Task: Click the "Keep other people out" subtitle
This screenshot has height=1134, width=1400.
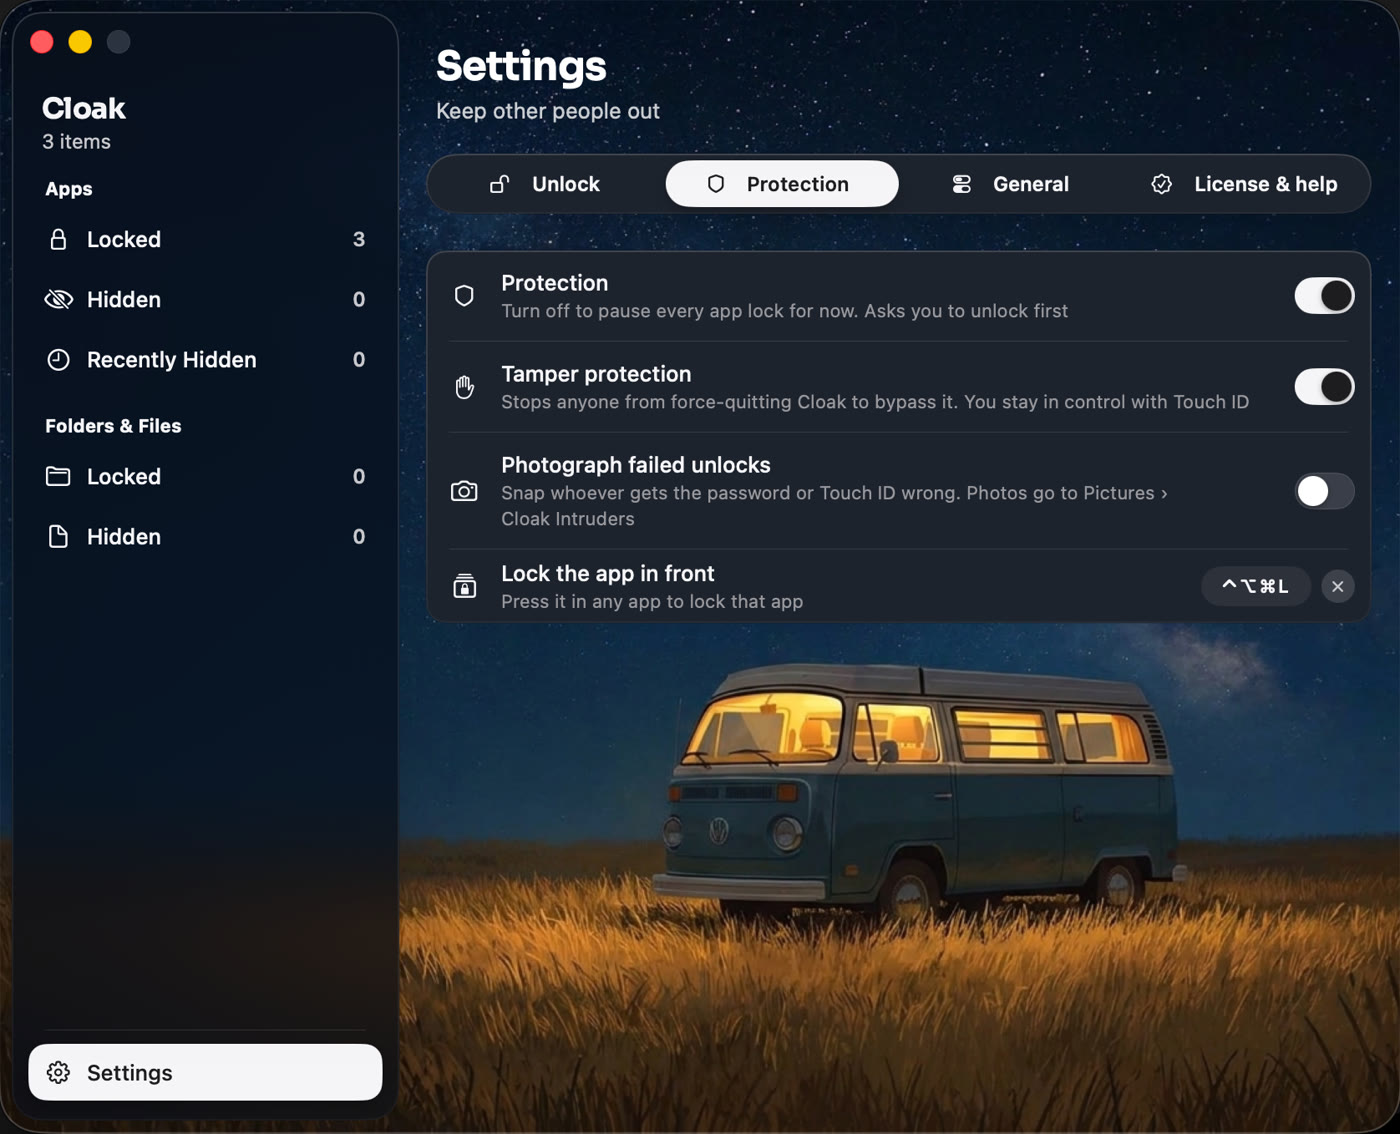Action: pos(548,111)
